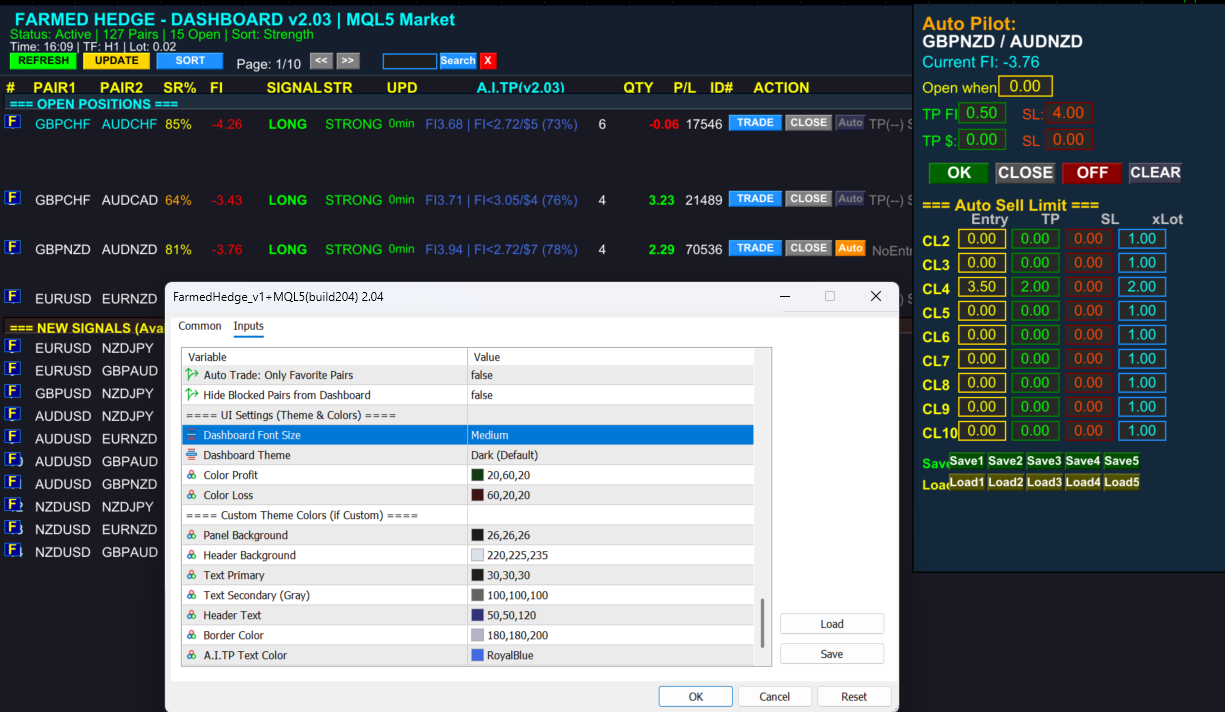The height and width of the screenshot is (712, 1225).
Task: Go to next page with >> button
Action: (347, 61)
